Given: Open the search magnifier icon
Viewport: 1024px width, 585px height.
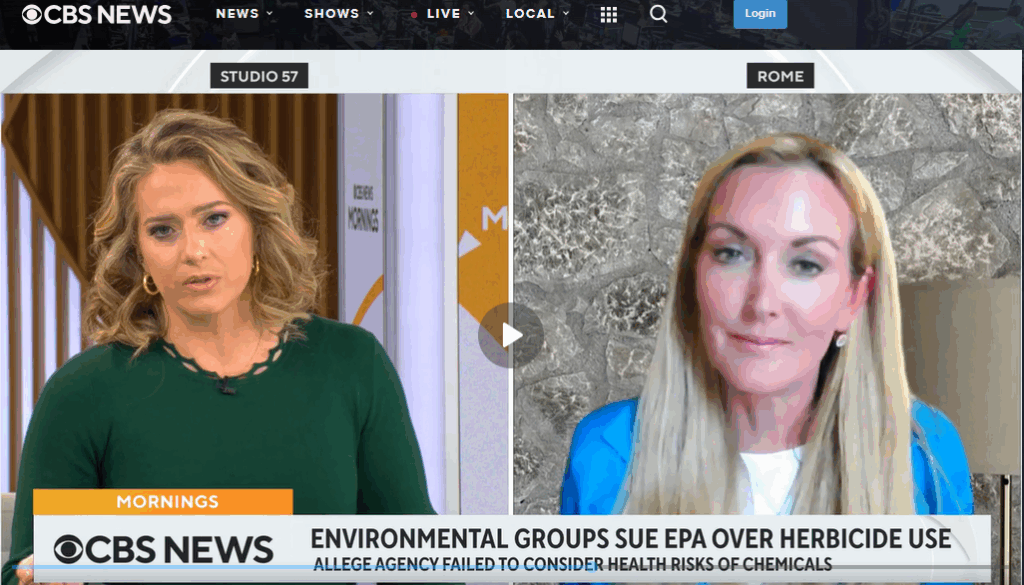Looking at the screenshot, I should [658, 14].
